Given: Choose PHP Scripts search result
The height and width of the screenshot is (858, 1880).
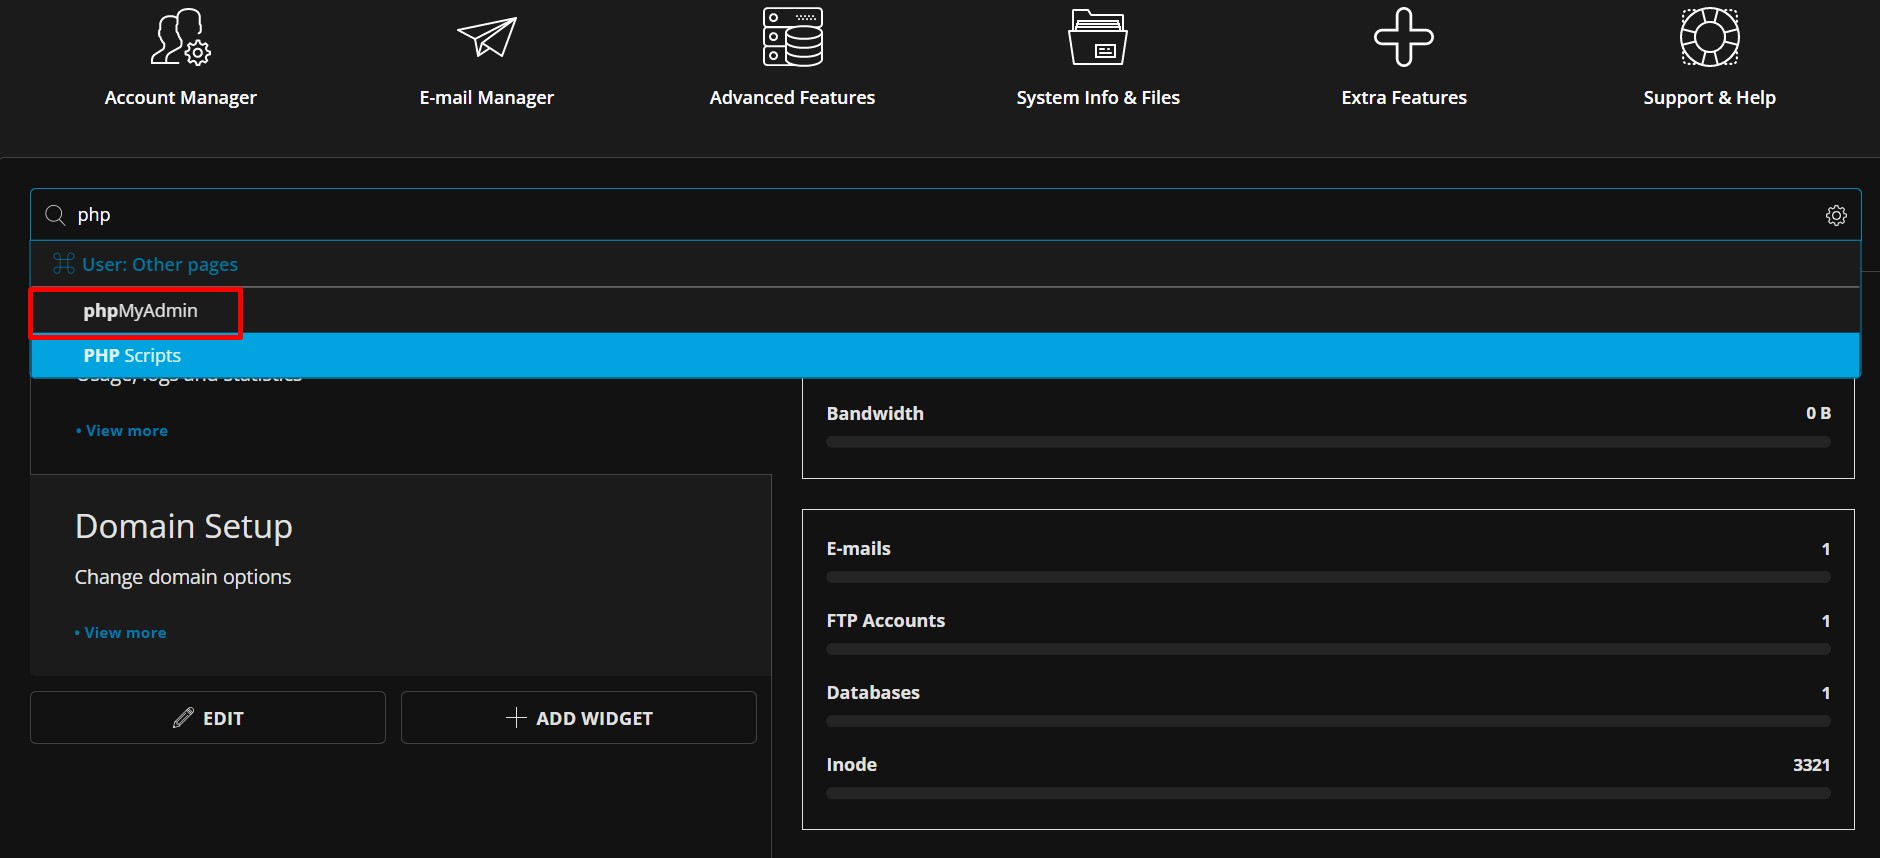Looking at the screenshot, I should click(x=132, y=356).
